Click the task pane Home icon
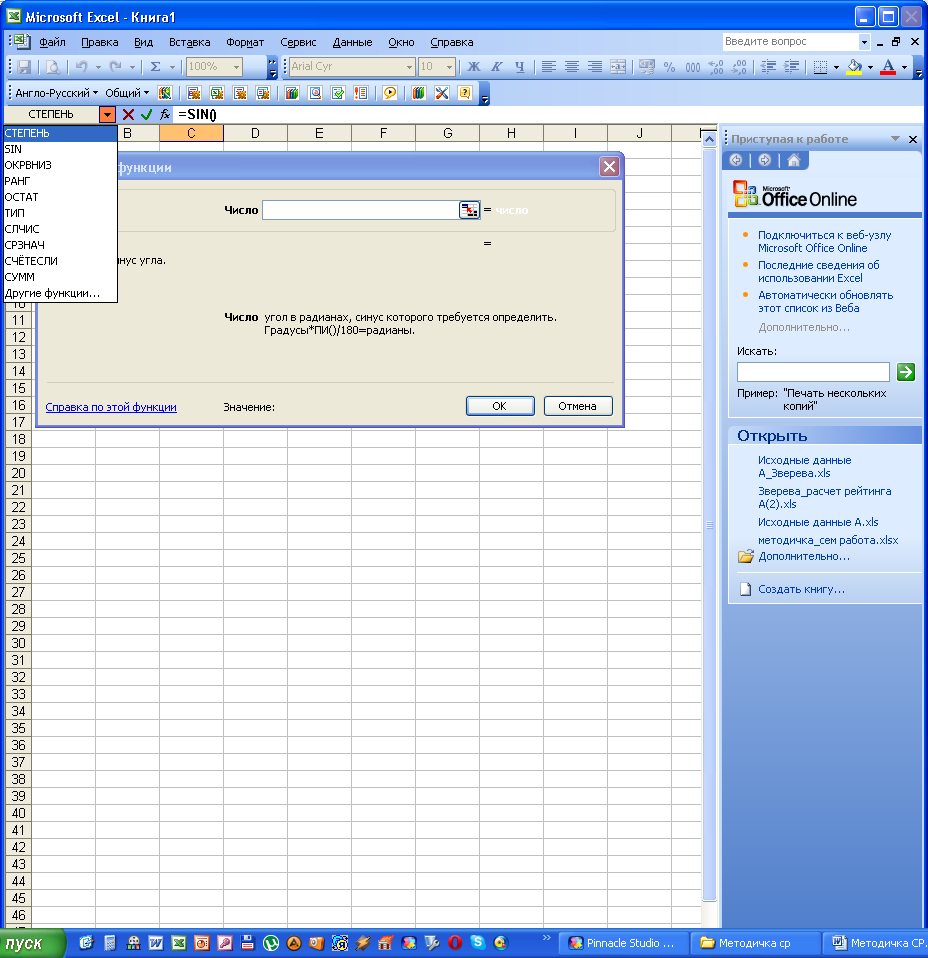This screenshot has height=958, width=928. click(794, 160)
